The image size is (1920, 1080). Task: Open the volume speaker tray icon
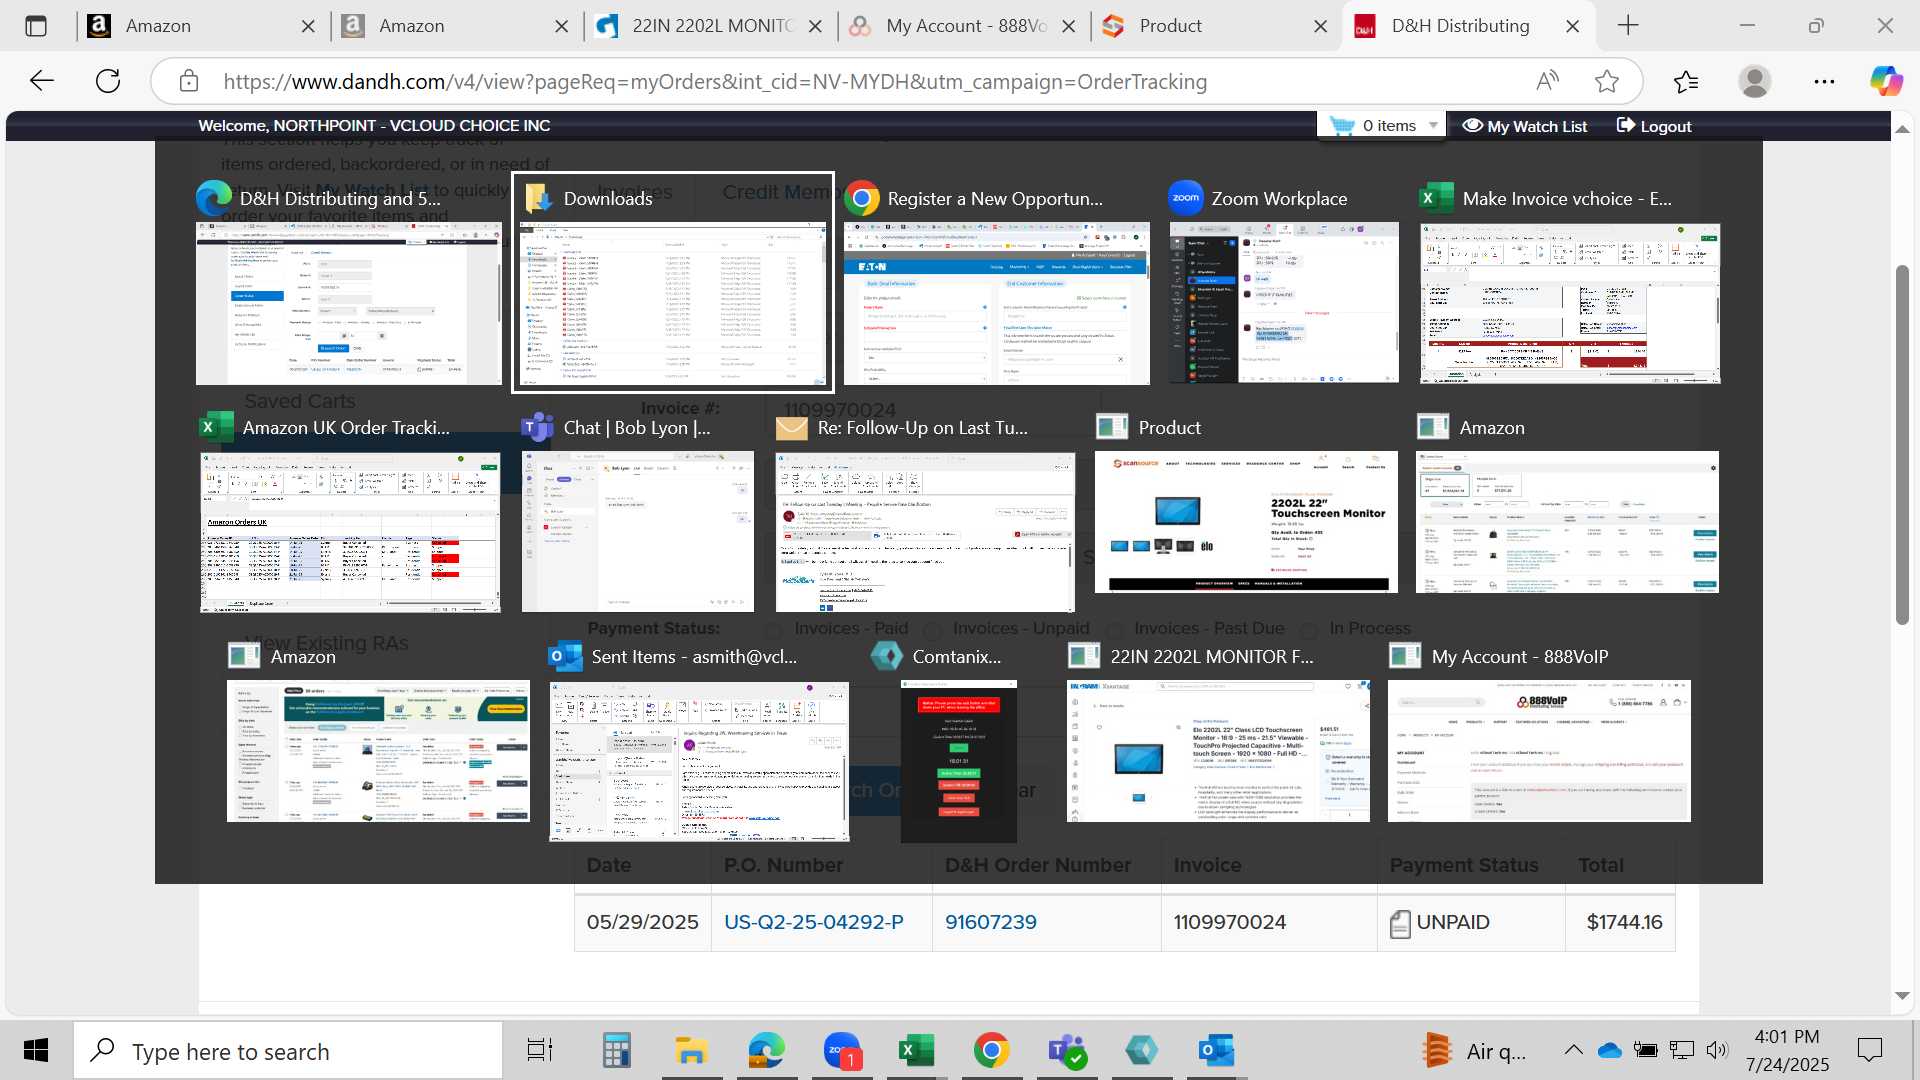point(1718,1050)
